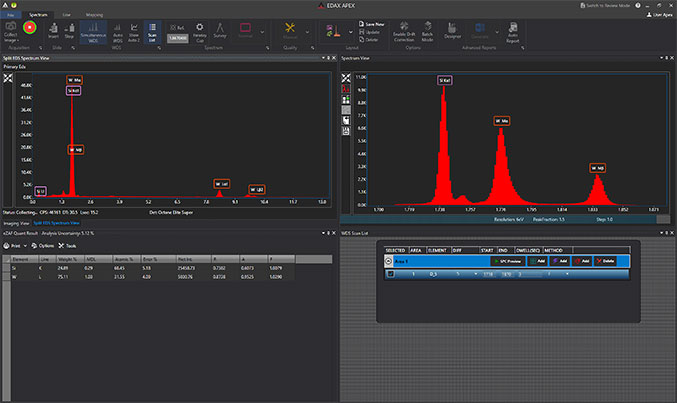Toggle Simultaneous WDS mode
Viewport: 677px width, 403px height.
[x=93, y=32]
